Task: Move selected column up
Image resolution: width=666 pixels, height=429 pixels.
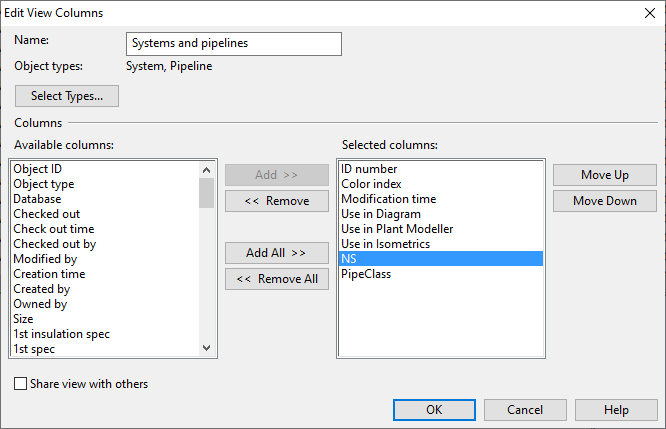Action: click(x=604, y=175)
